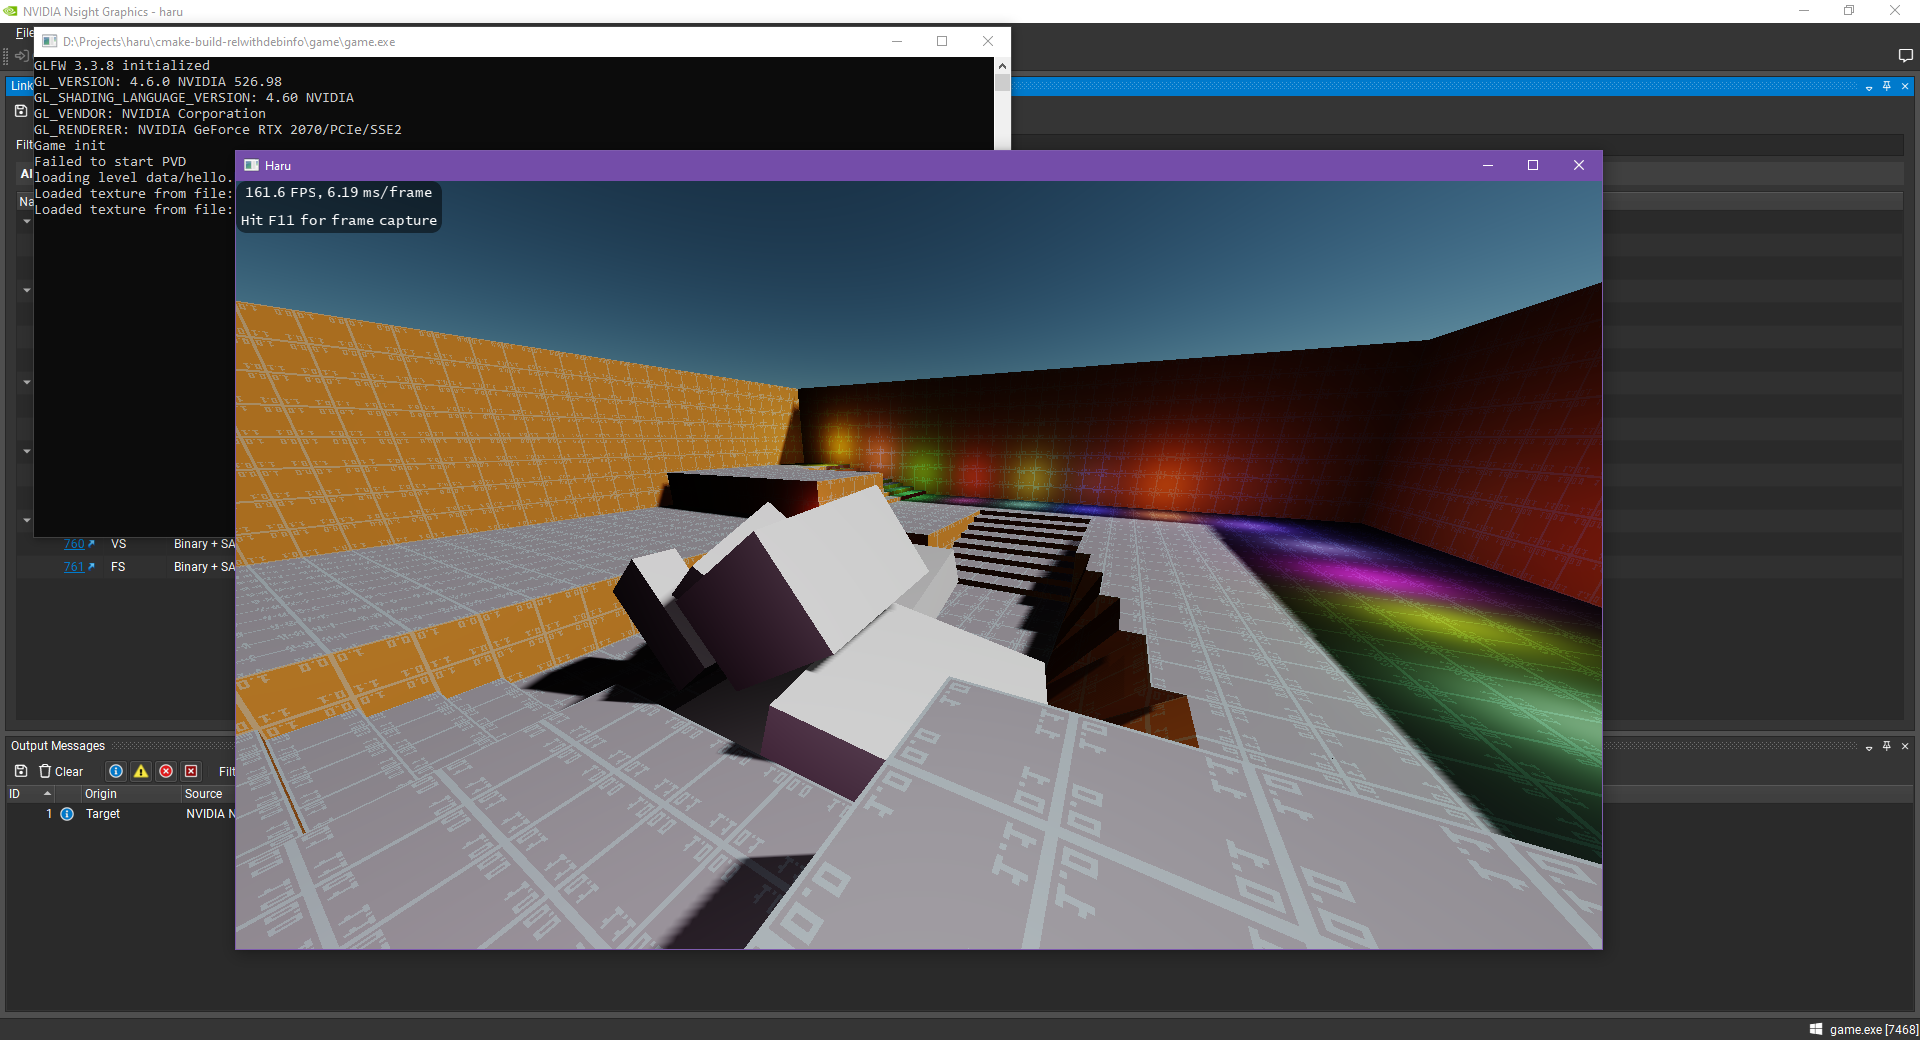Toggle info message filter
Screen dimensions: 1920x1040
116,771
